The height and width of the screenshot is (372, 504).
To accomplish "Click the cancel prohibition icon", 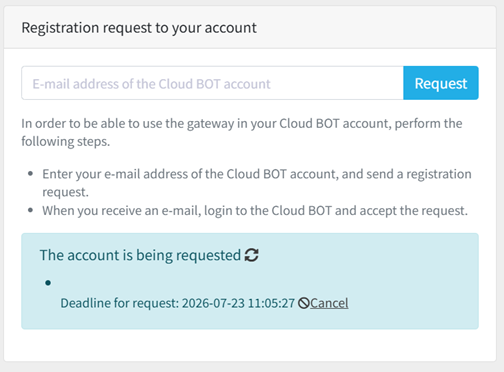I will 303,303.
